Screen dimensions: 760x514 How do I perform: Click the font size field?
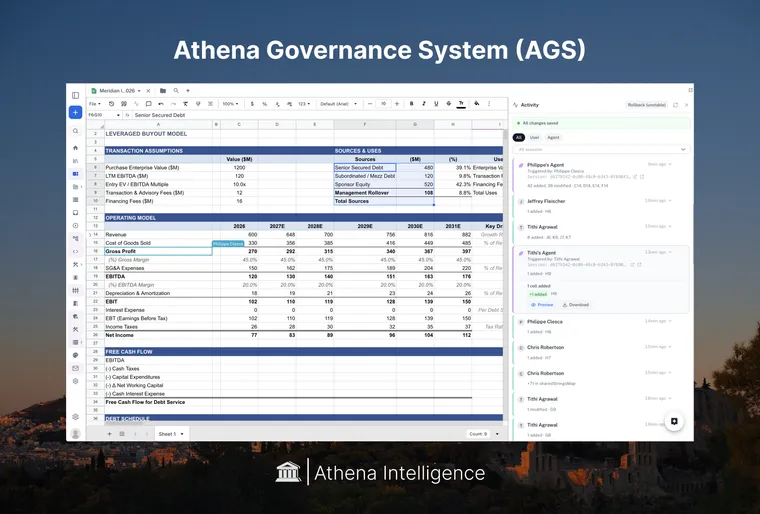pos(383,104)
